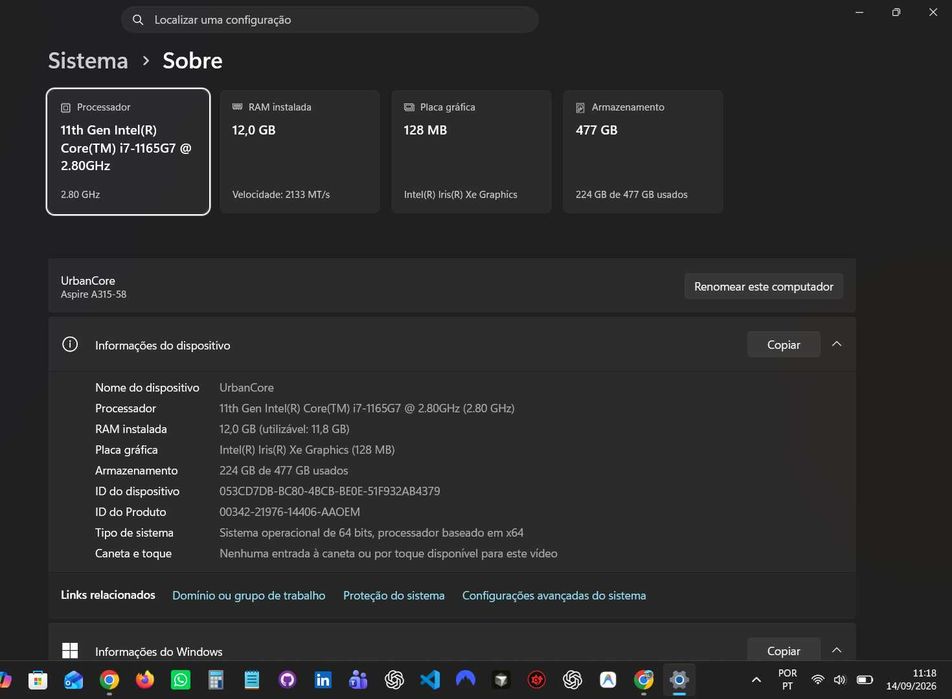Image resolution: width=952 pixels, height=699 pixels.
Task: Click the info circle icon
Action: (70, 344)
